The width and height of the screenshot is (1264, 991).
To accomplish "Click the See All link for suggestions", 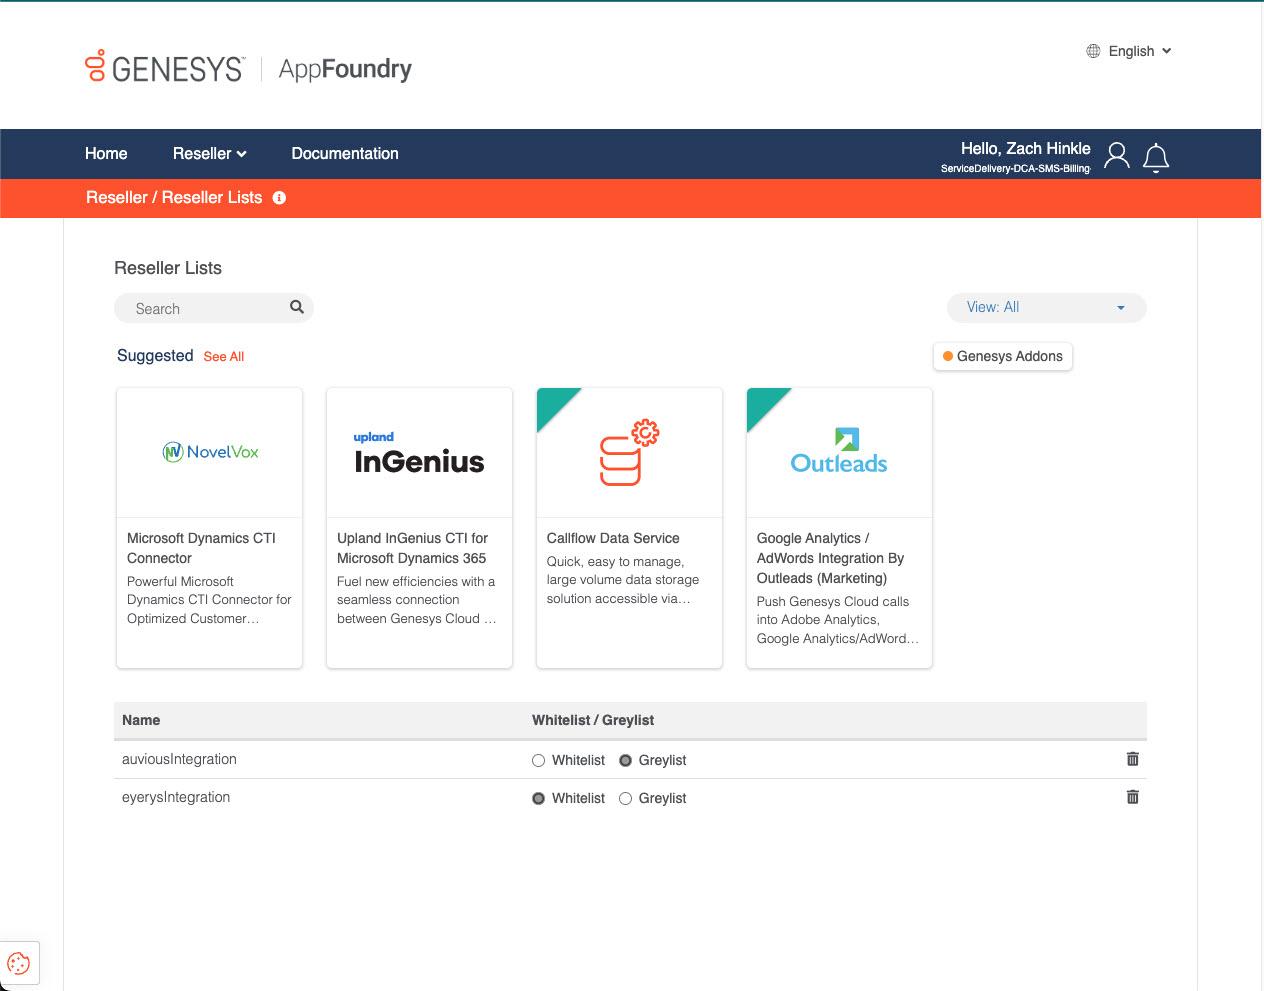I will click(x=223, y=356).
